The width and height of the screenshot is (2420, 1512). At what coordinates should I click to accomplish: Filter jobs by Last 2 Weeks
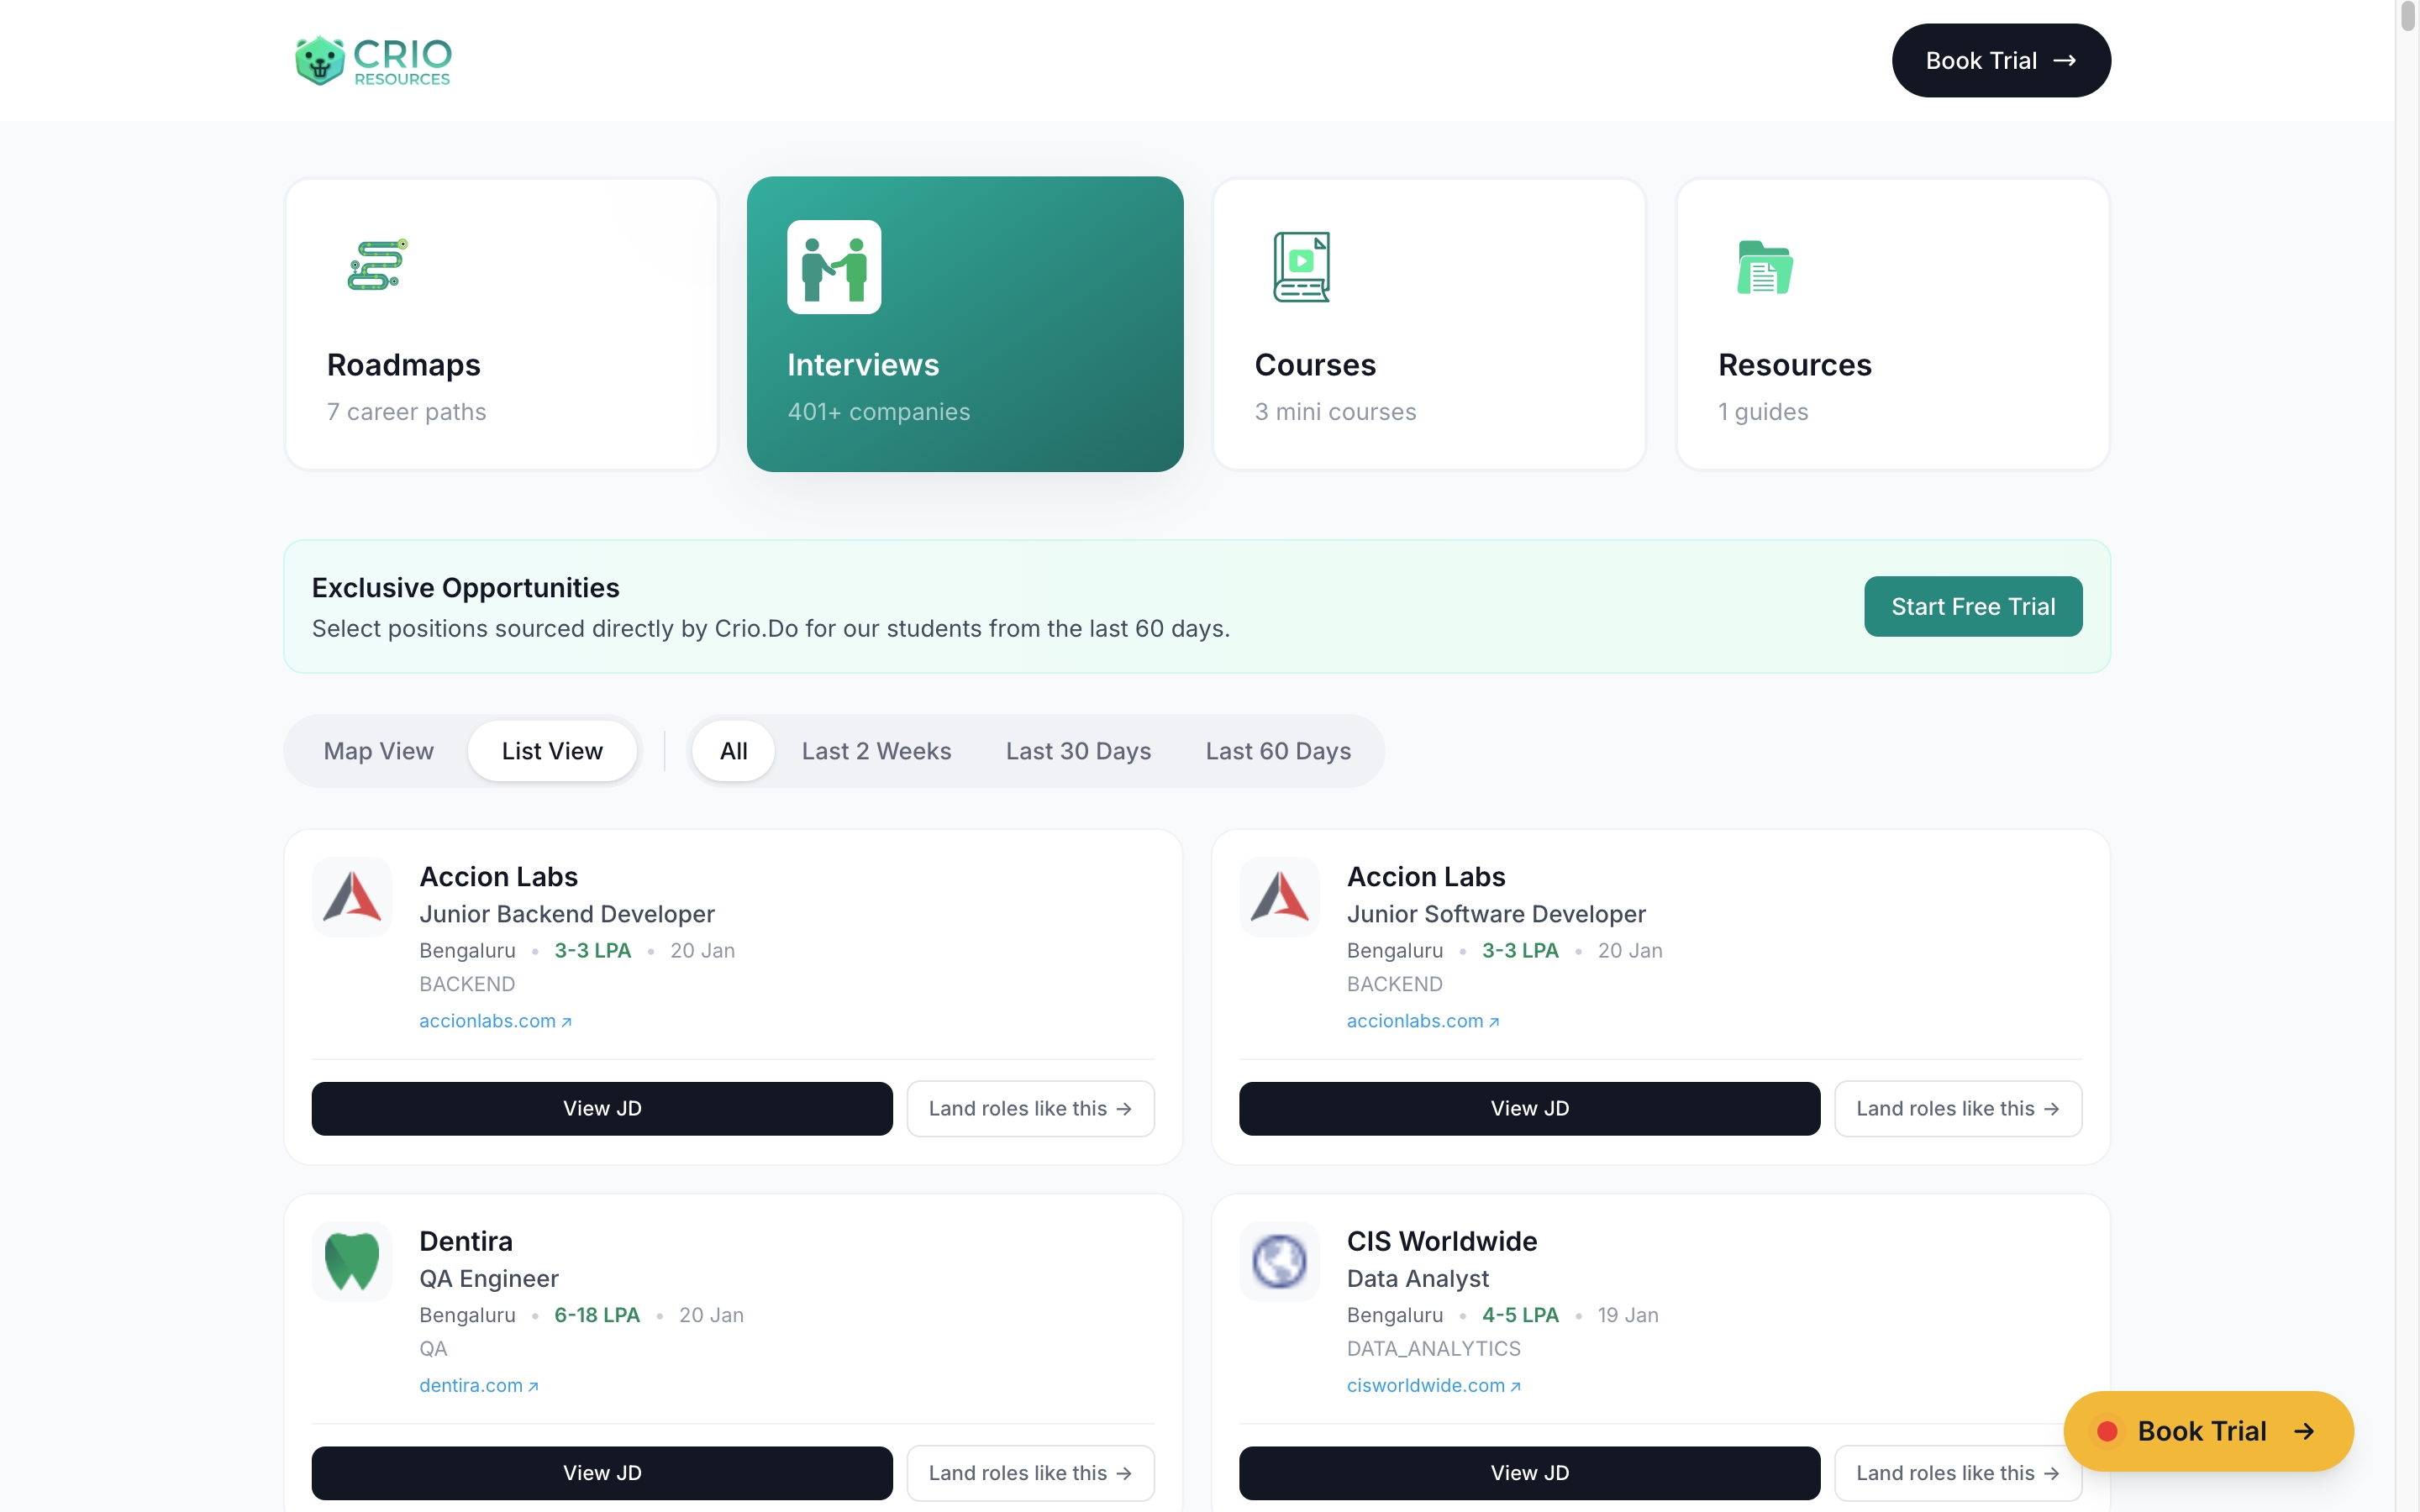tap(876, 751)
